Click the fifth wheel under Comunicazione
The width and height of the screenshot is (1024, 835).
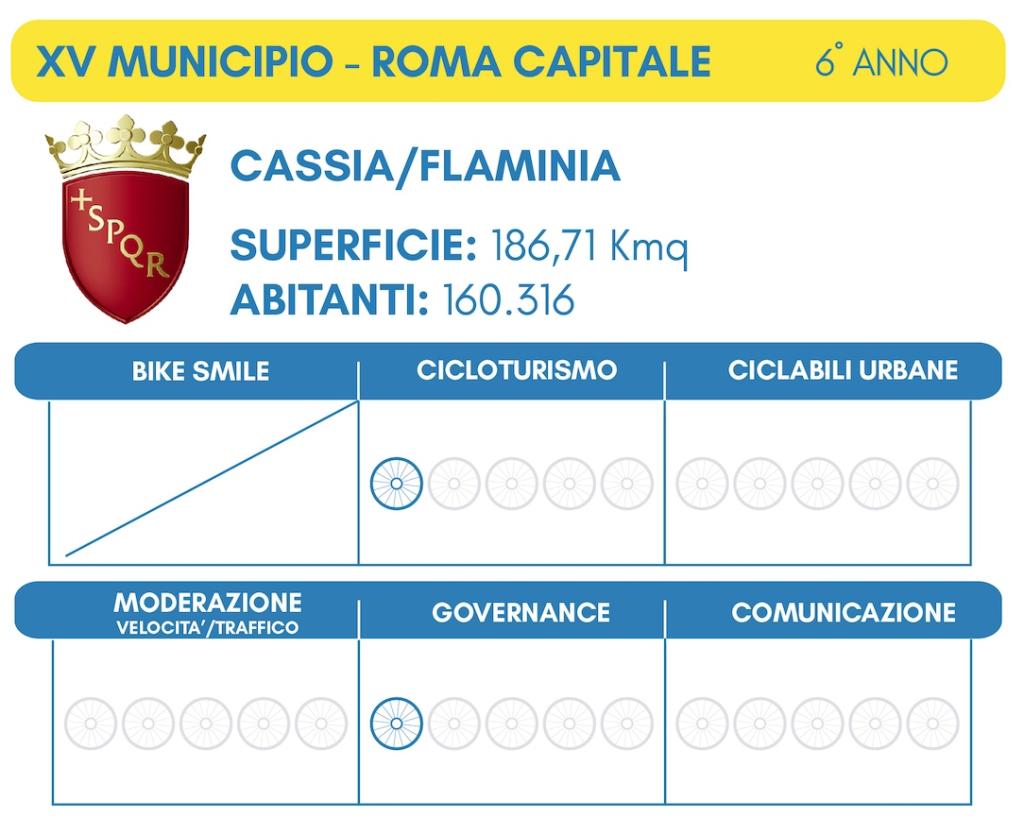(933, 723)
